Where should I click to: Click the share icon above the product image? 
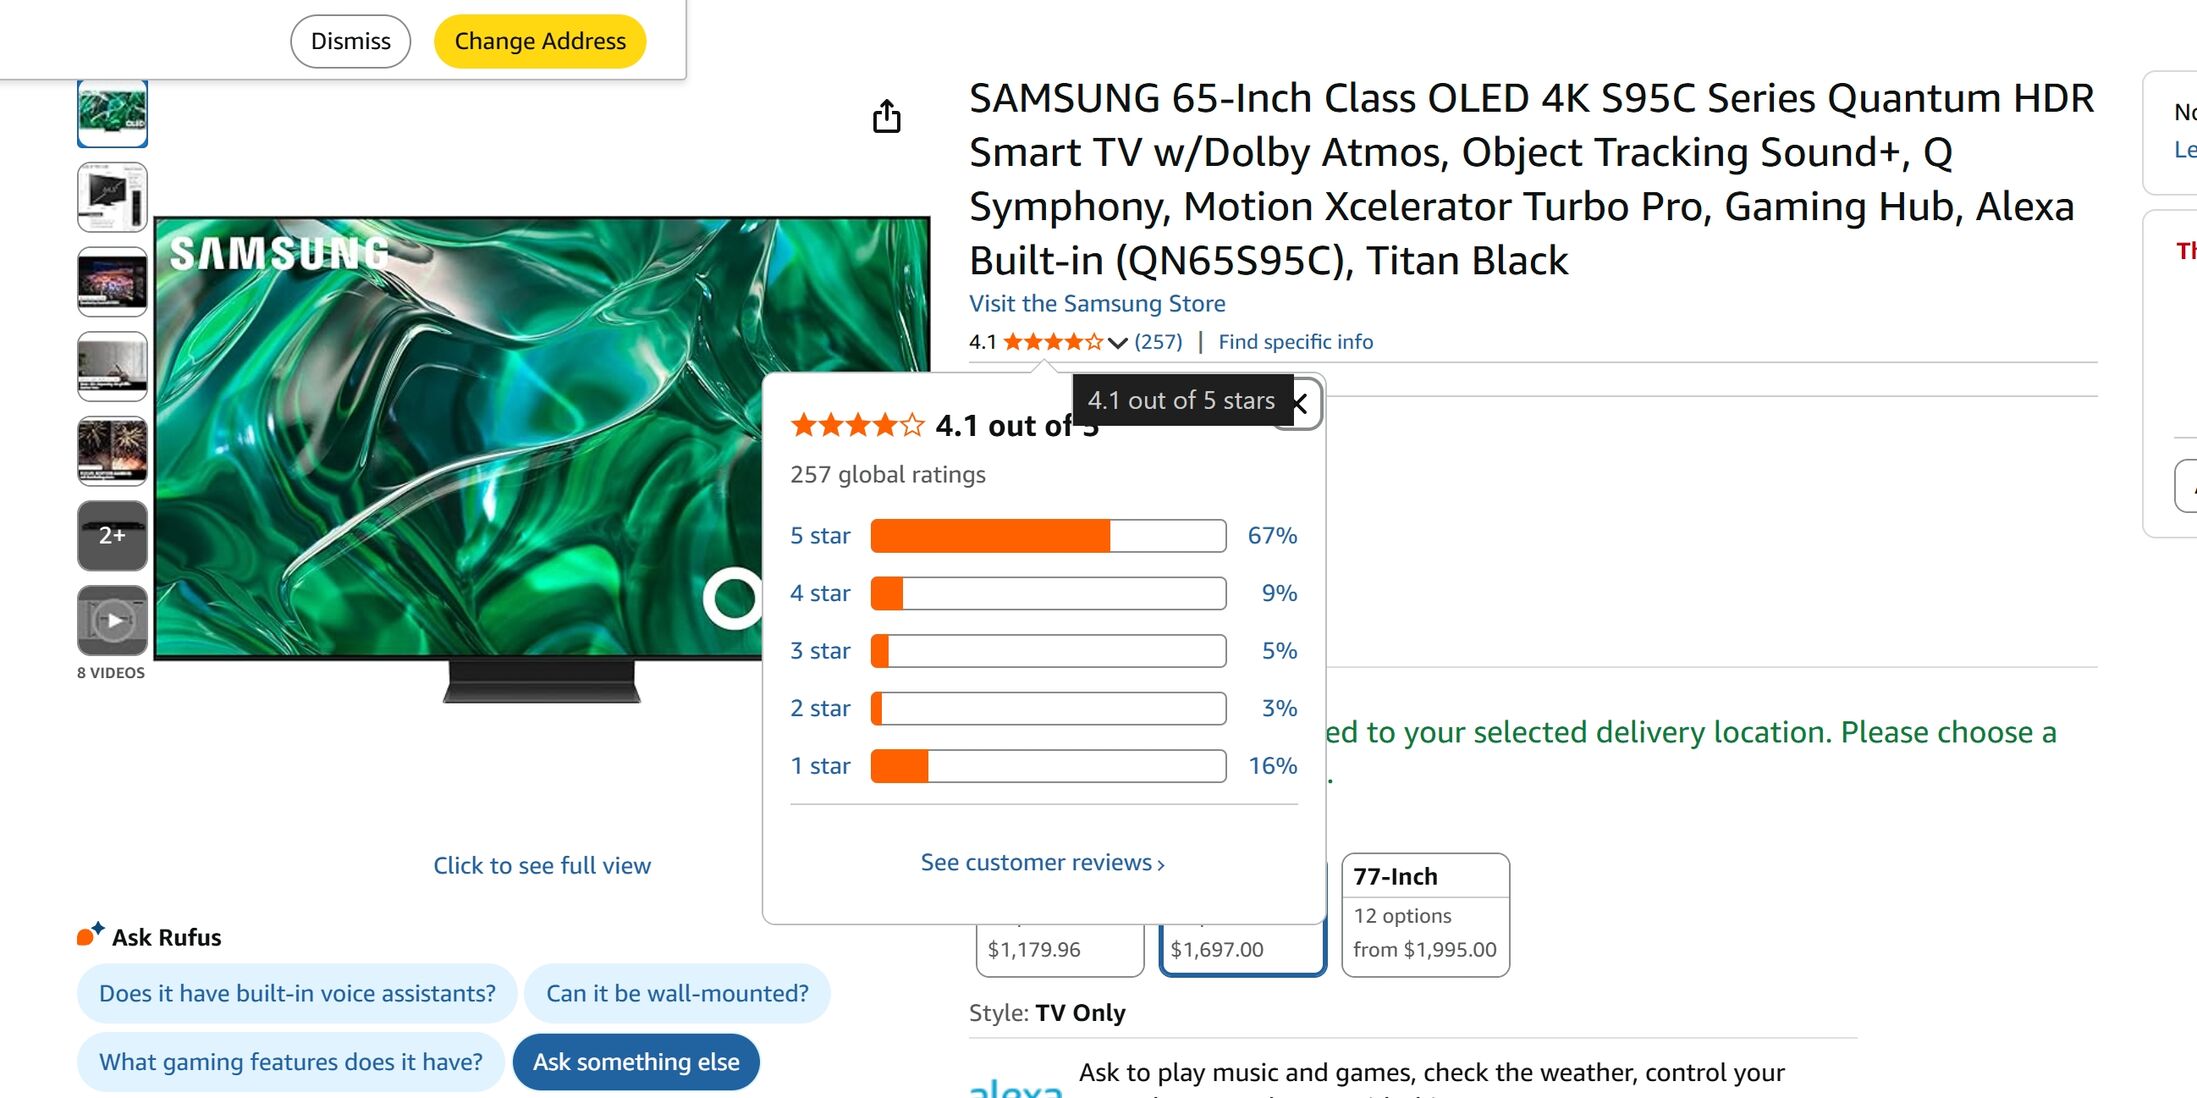886,117
